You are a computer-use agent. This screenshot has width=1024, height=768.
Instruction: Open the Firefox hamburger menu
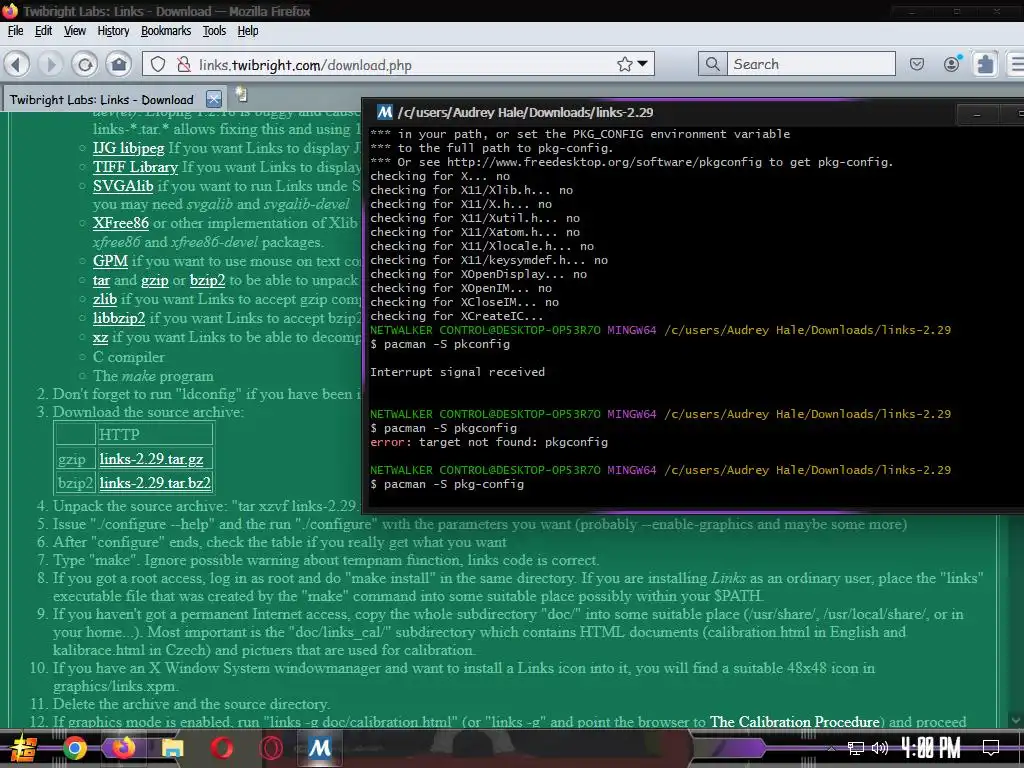tap(1016, 64)
